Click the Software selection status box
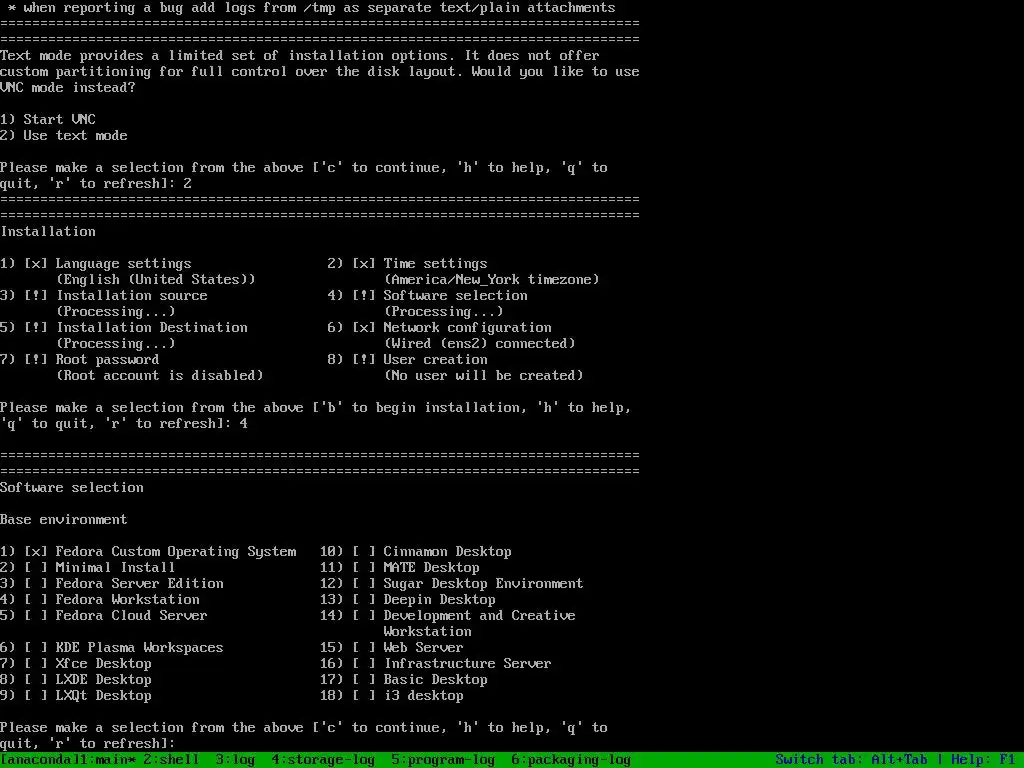This screenshot has width=1024, height=768. pos(364,296)
